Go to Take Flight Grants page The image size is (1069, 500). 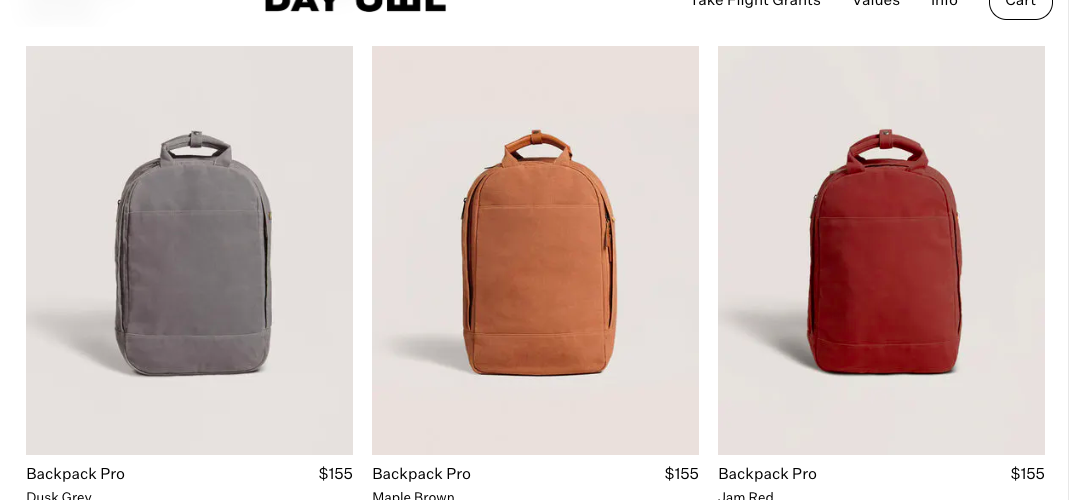pos(755,3)
